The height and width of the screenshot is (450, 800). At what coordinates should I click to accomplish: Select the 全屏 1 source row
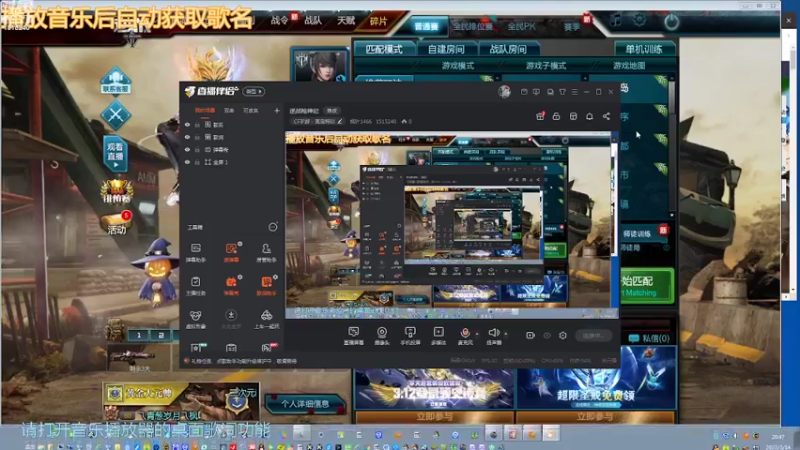tap(232, 162)
